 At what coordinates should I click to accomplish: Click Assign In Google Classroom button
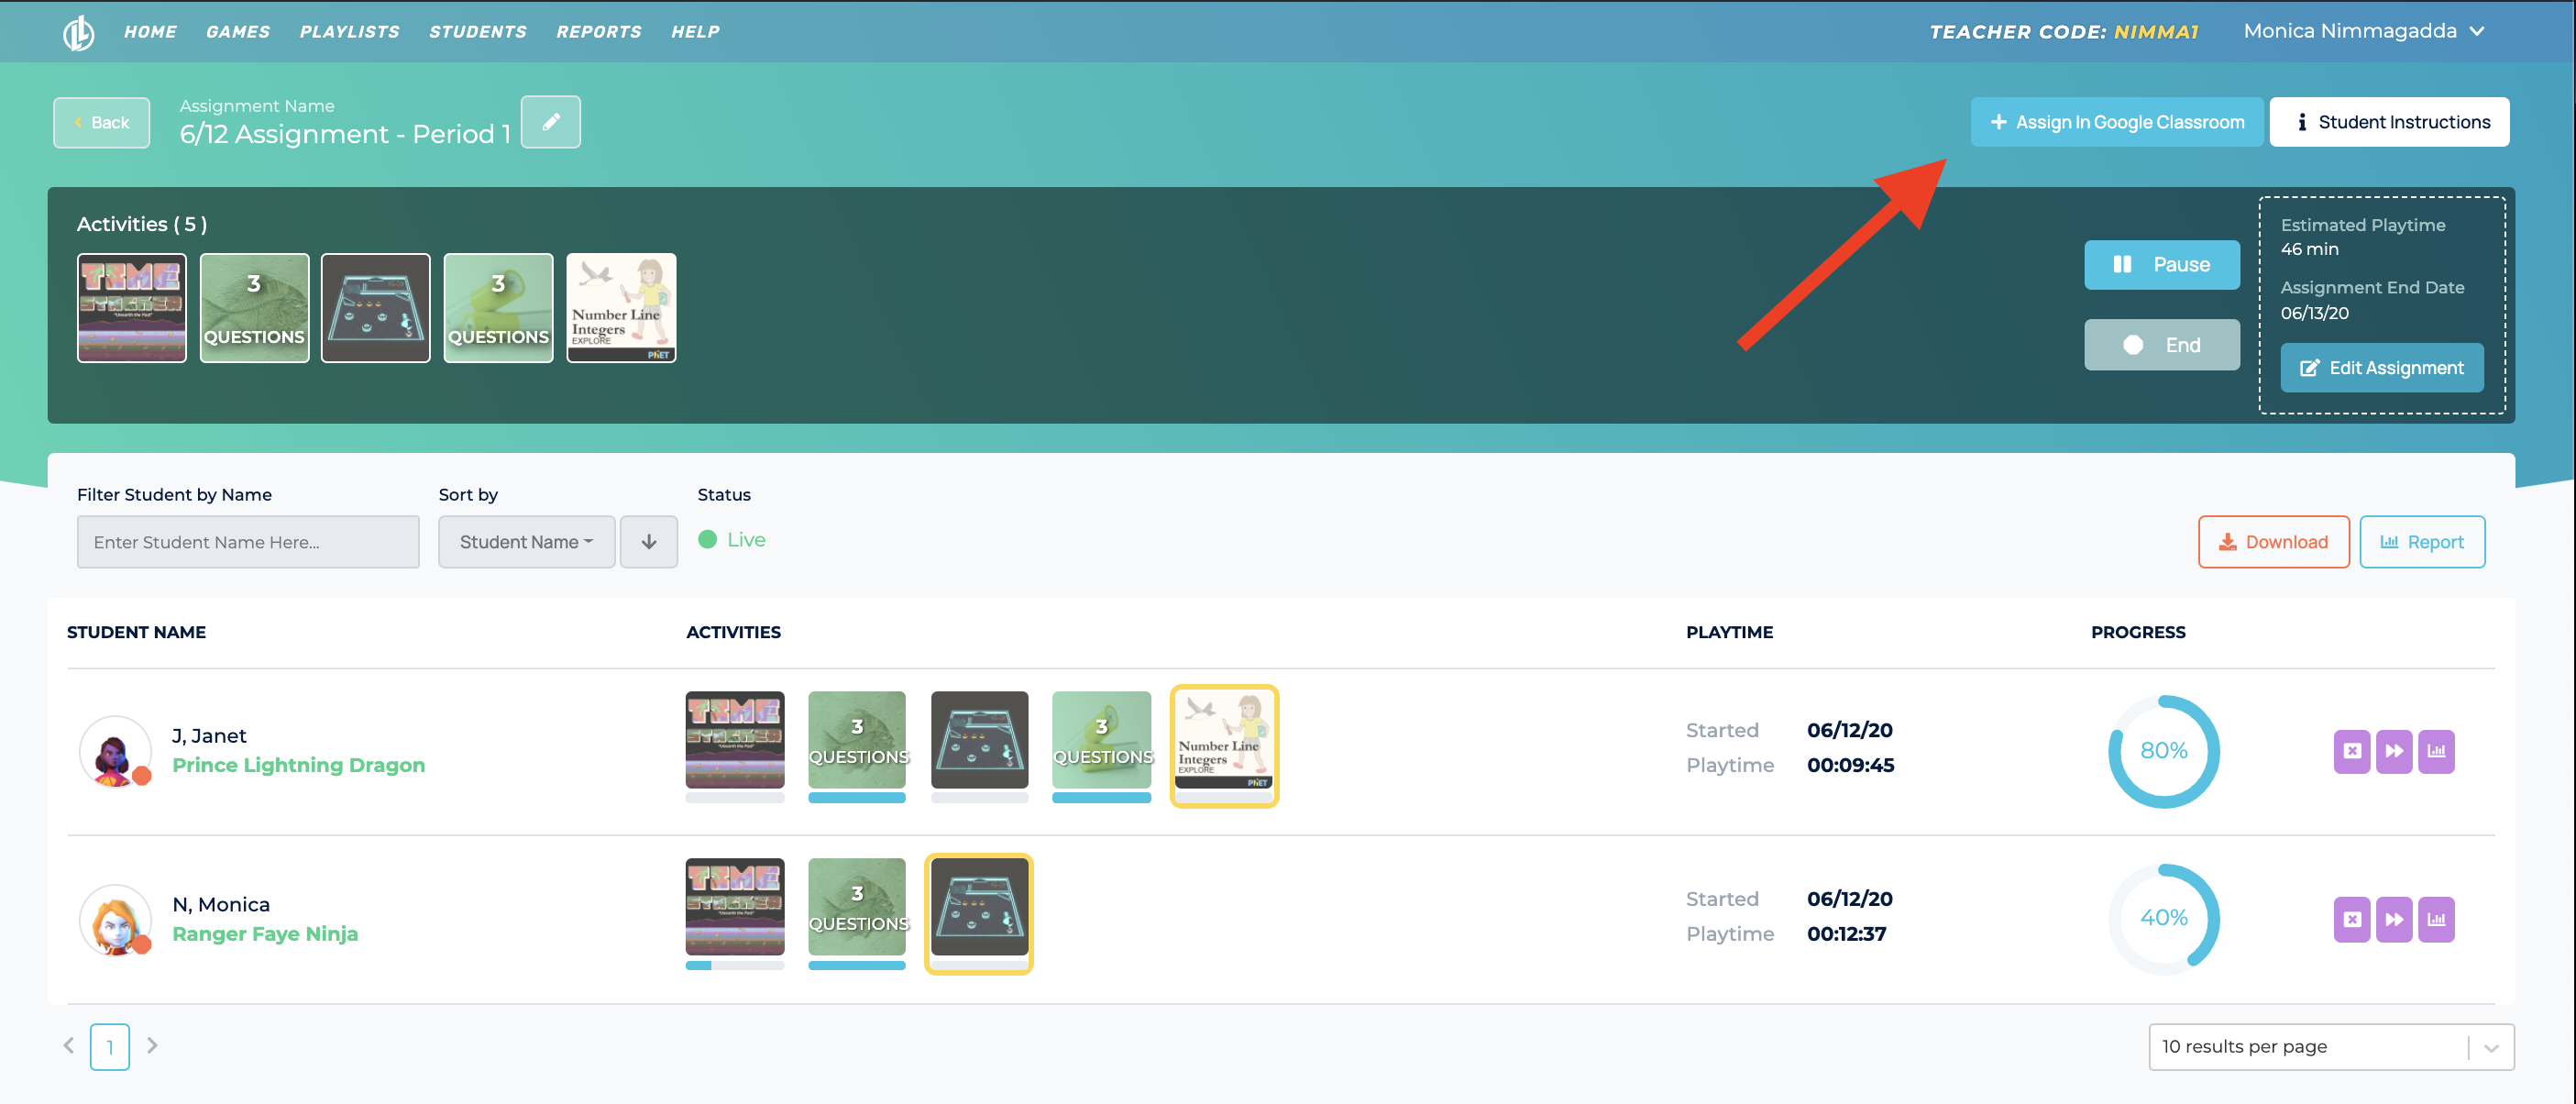tap(2116, 122)
